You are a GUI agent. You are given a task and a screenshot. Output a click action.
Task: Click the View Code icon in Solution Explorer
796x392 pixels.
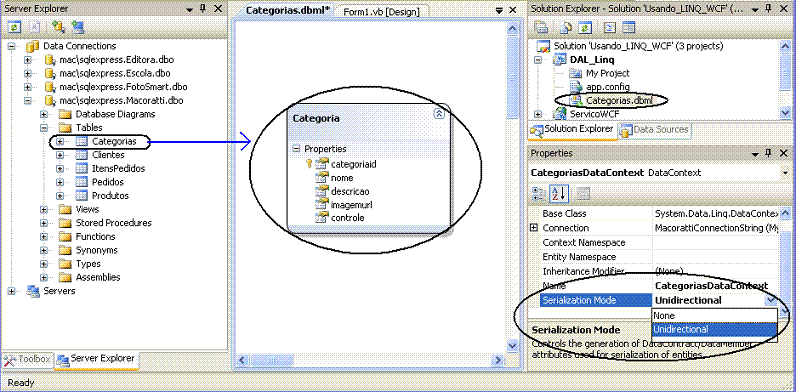click(611, 27)
